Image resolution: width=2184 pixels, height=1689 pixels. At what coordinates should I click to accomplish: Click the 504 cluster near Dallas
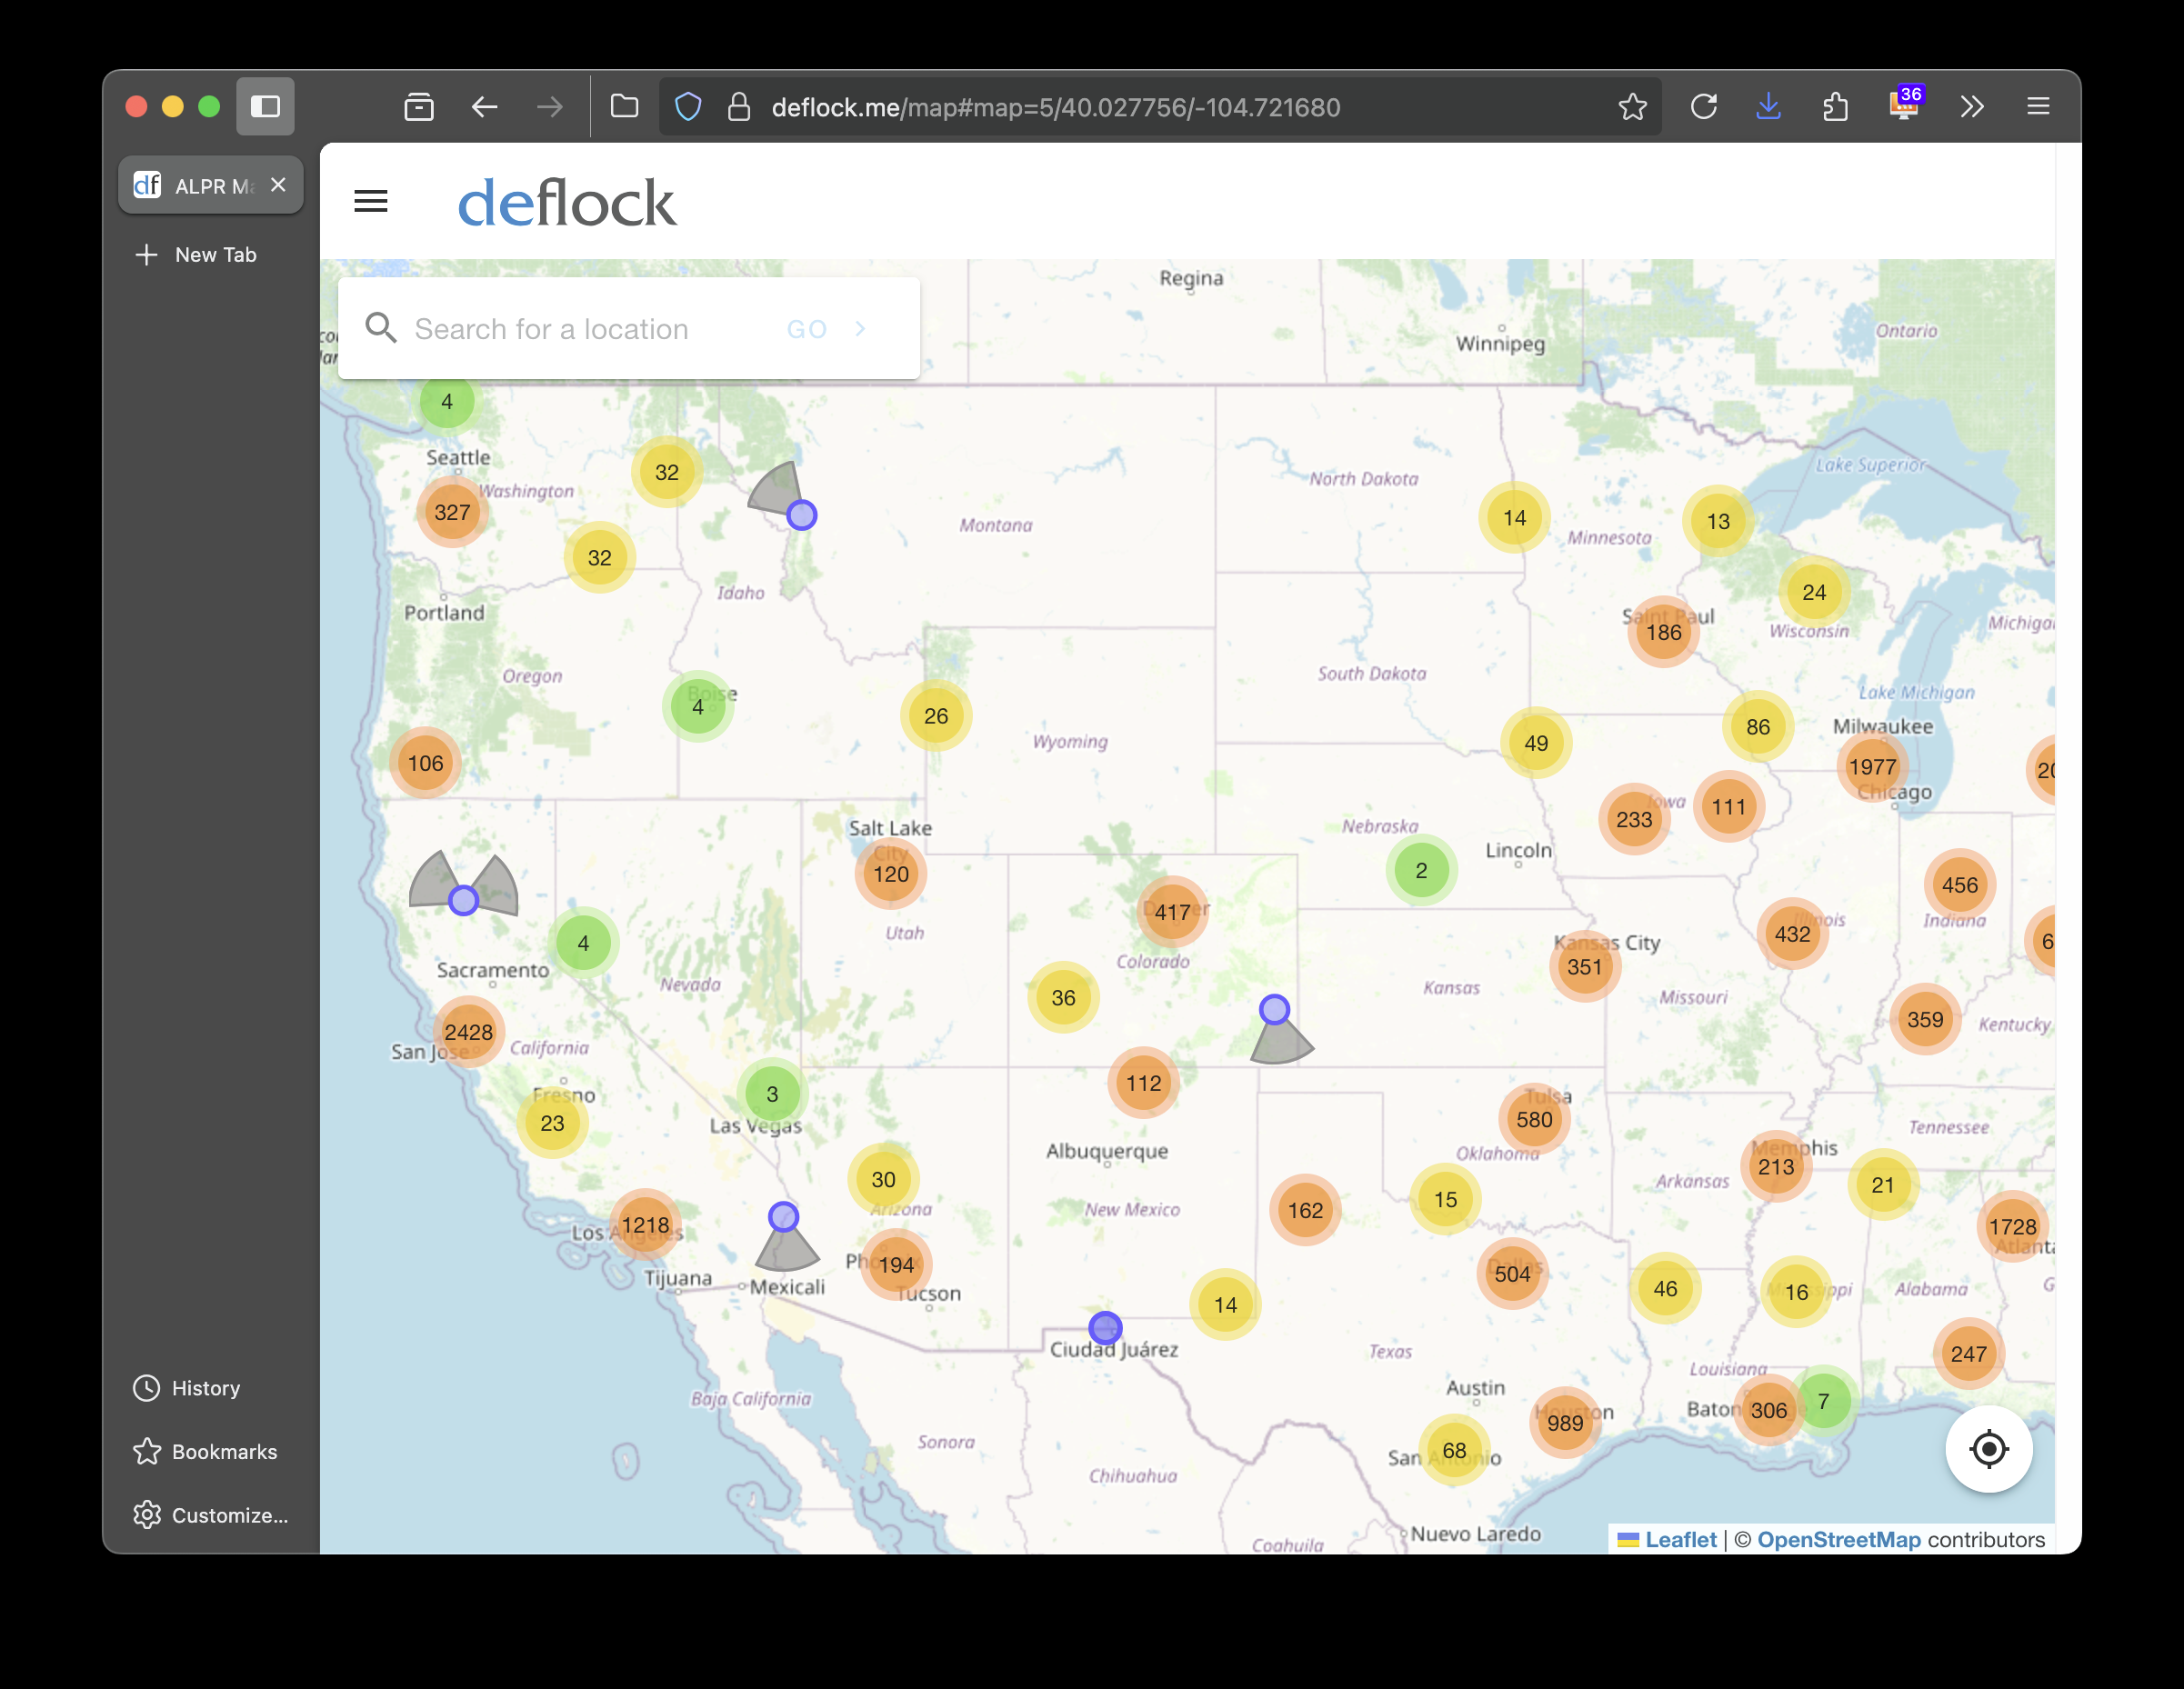1512,1275
